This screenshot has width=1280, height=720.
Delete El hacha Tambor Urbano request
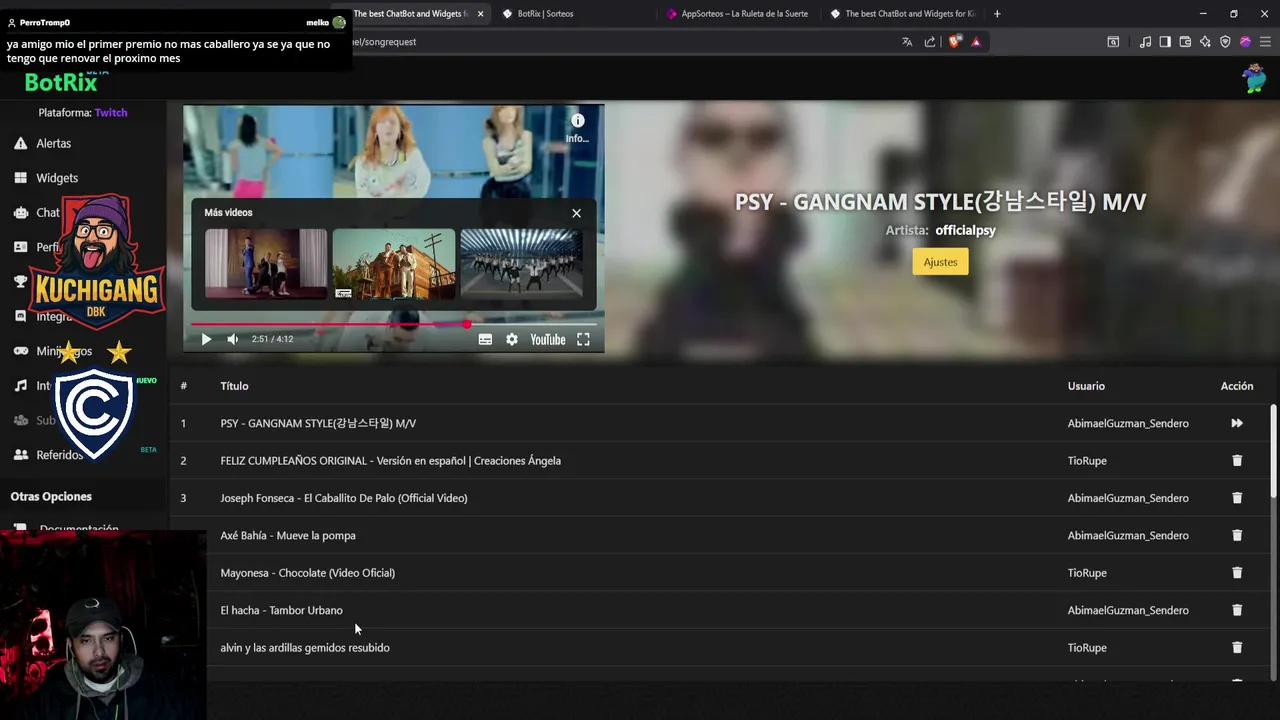pyautogui.click(x=1237, y=610)
